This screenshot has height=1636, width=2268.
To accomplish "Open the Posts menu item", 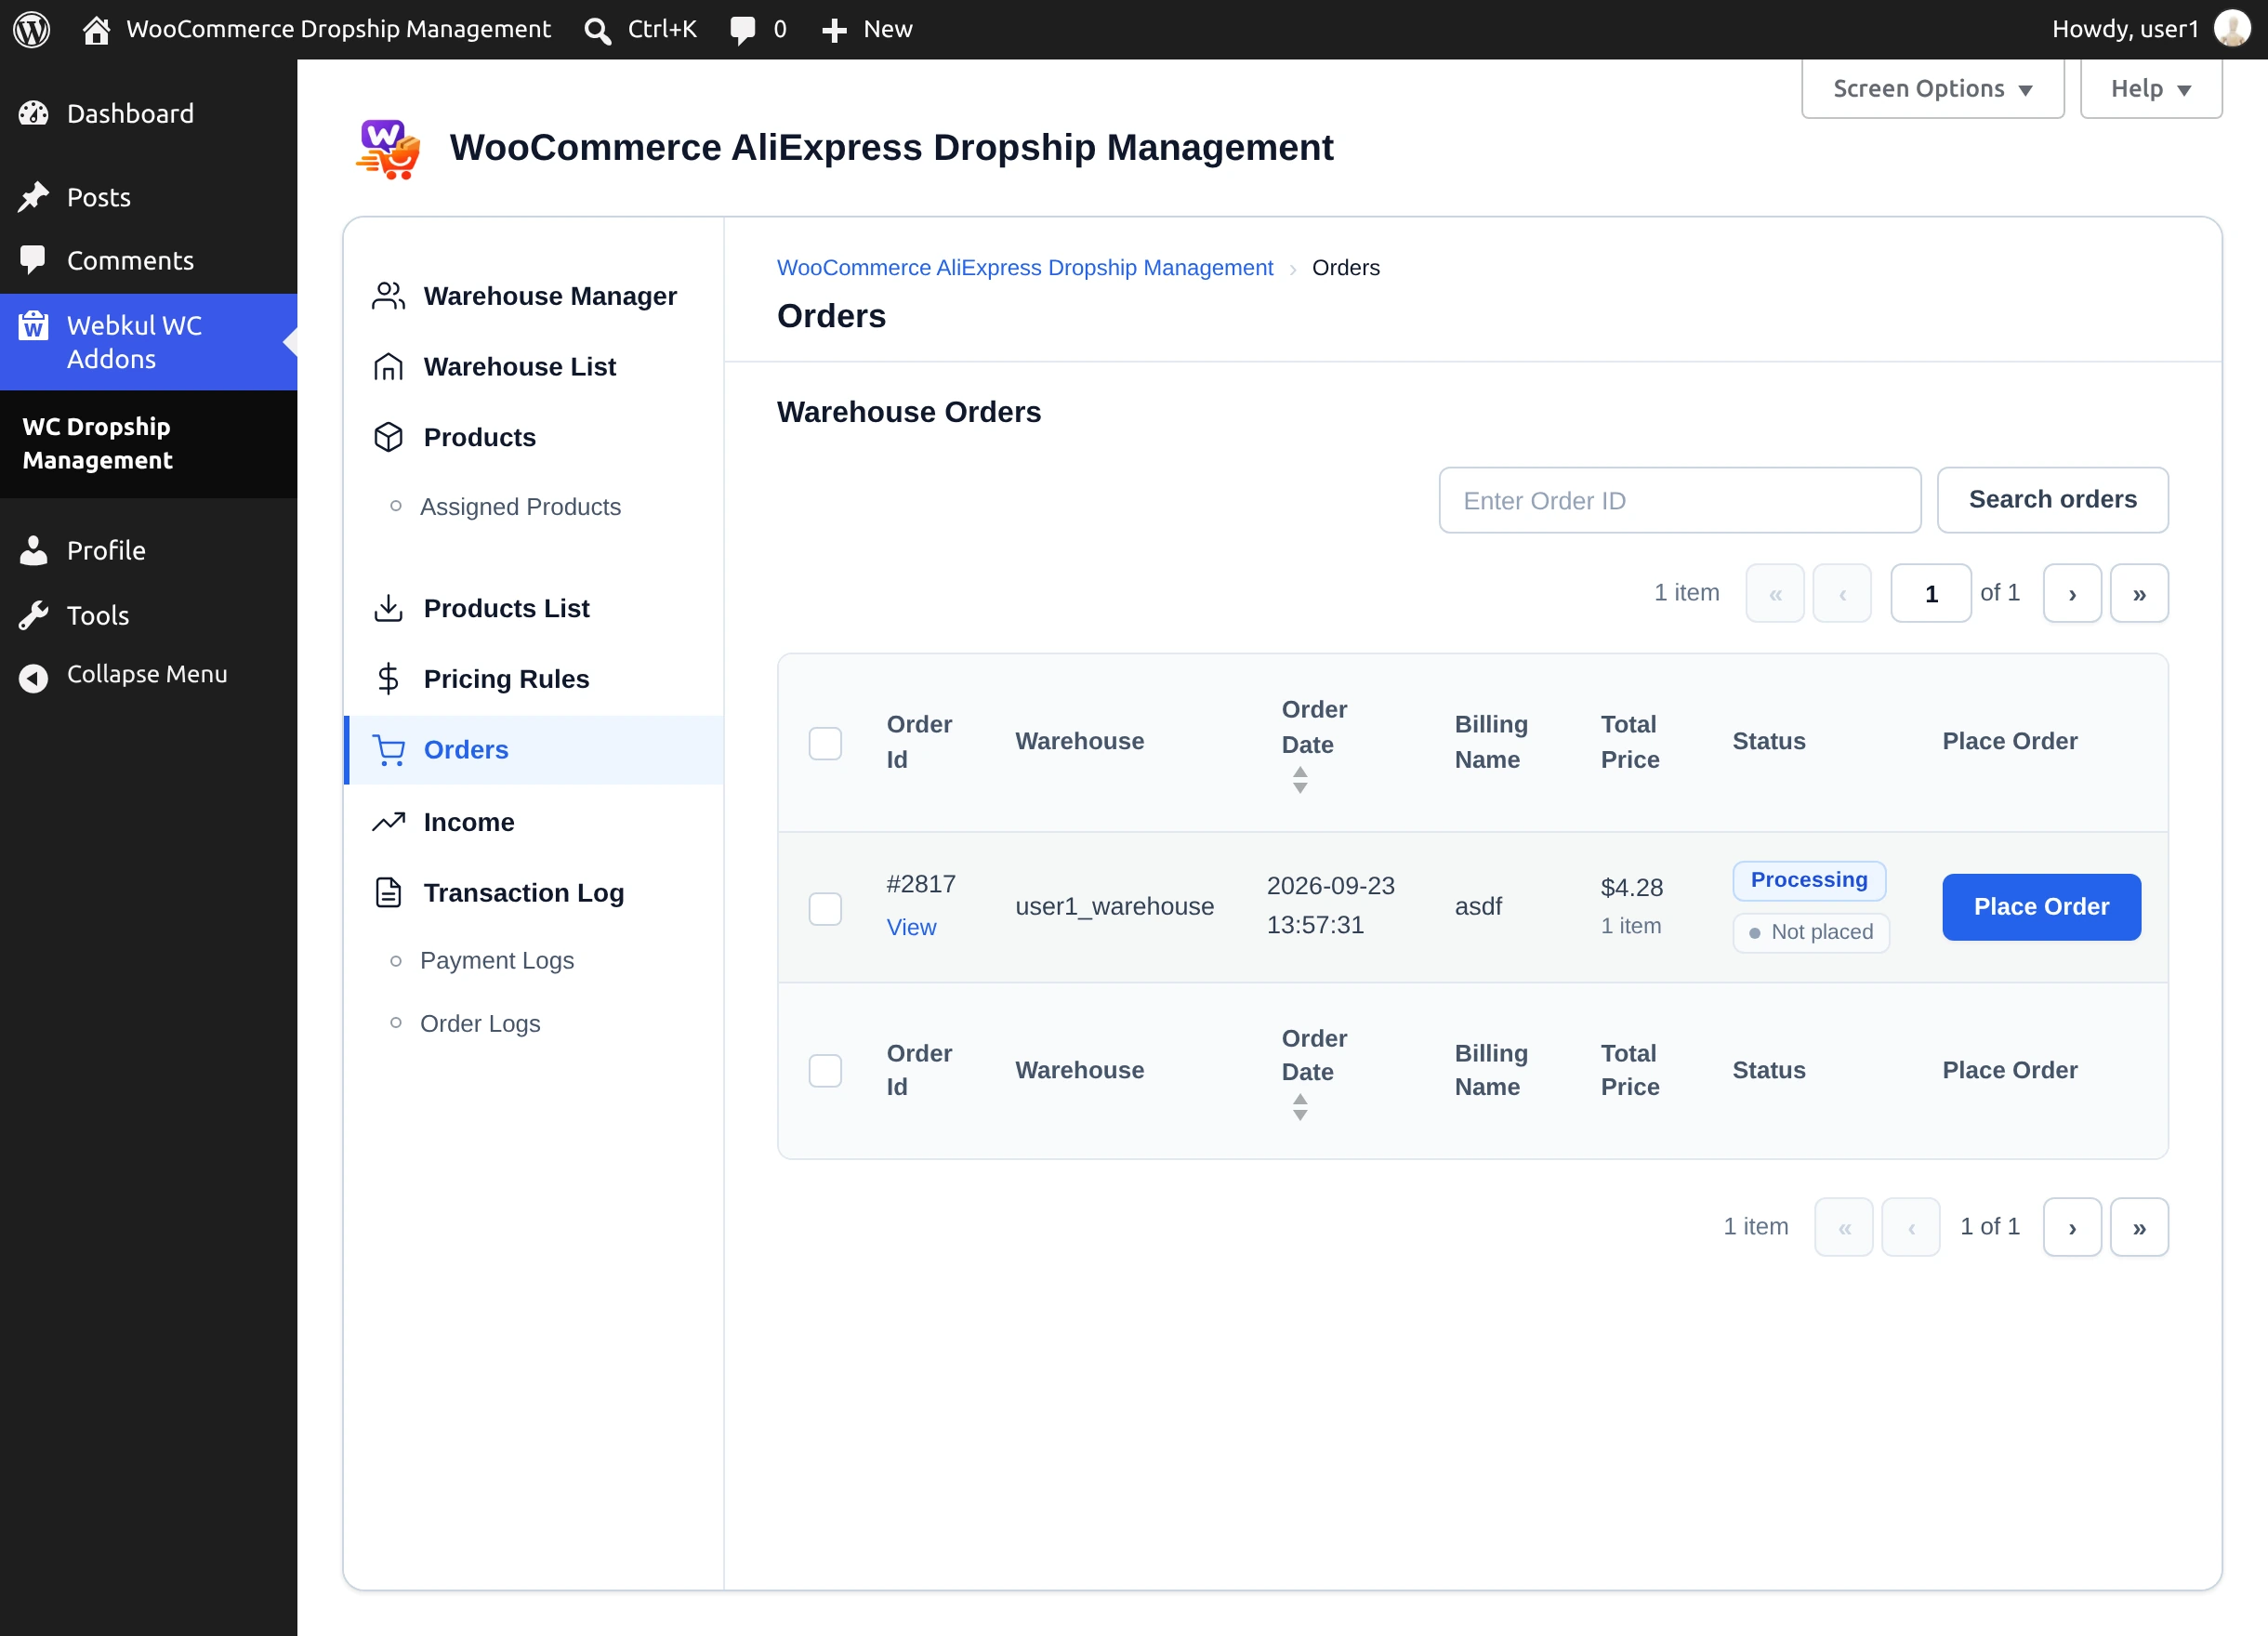I will point(149,197).
